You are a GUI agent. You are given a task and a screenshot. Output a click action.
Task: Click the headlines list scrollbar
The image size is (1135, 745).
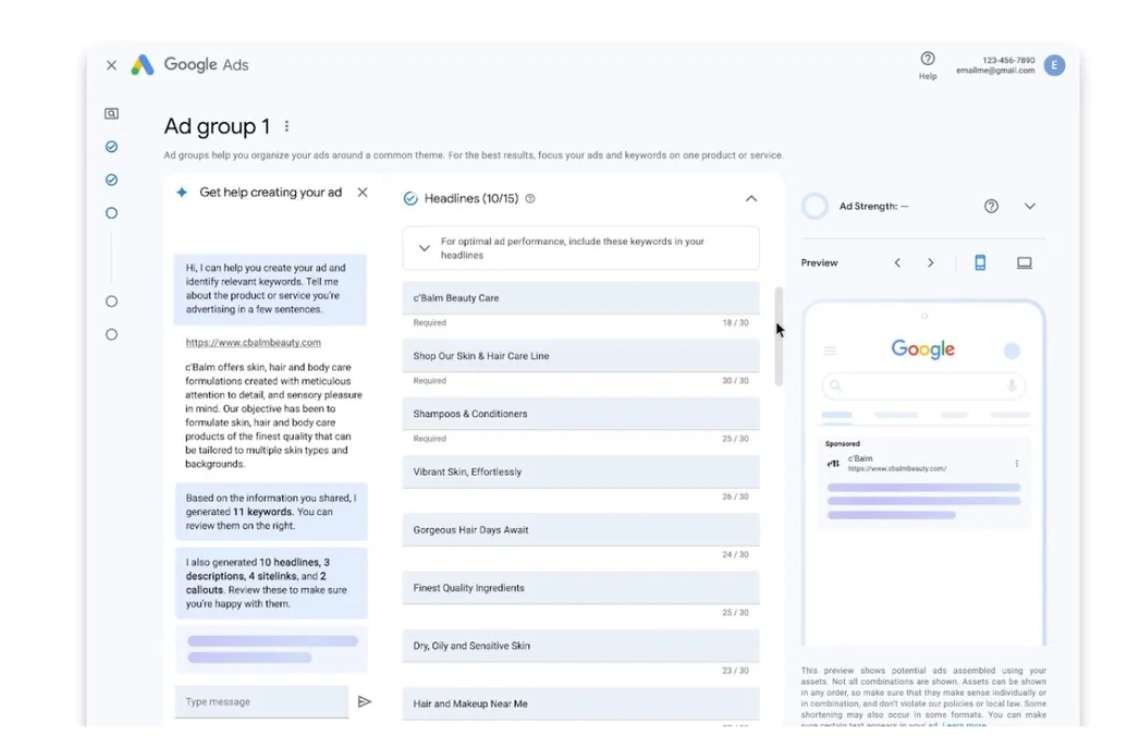click(x=779, y=337)
